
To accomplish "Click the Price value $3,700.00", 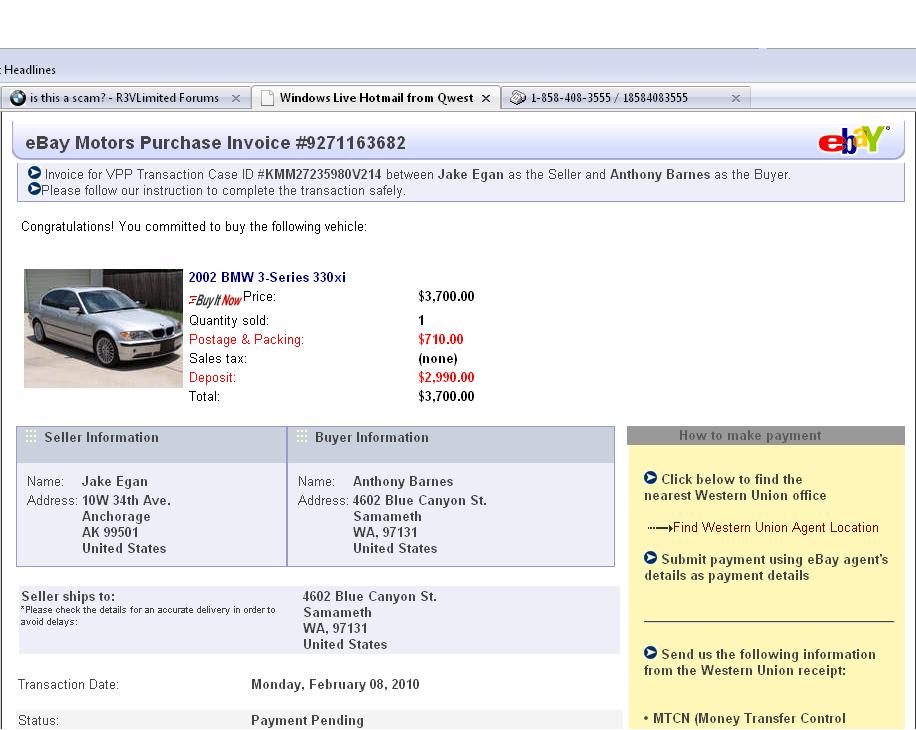I will [446, 296].
